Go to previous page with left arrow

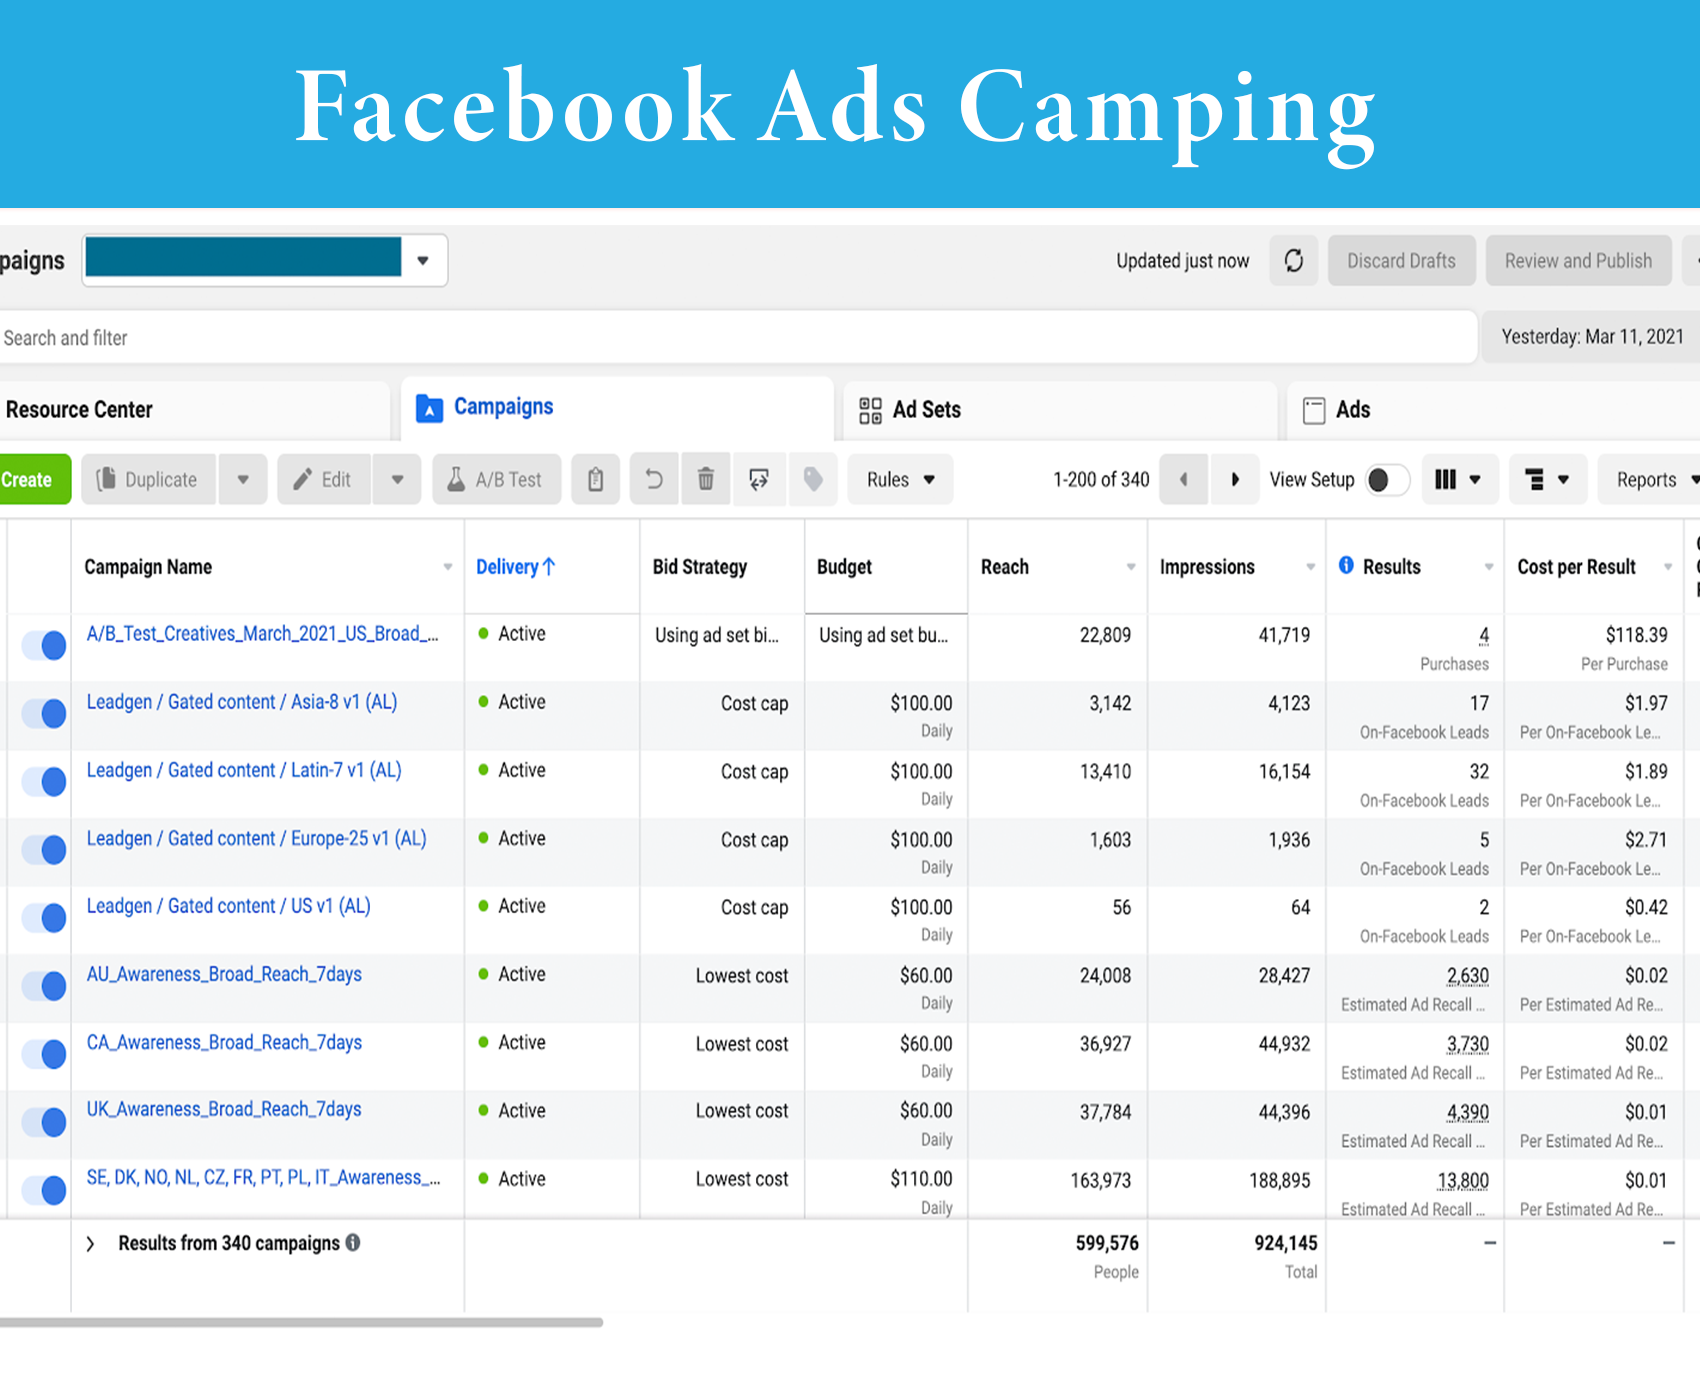(x=1184, y=479)
